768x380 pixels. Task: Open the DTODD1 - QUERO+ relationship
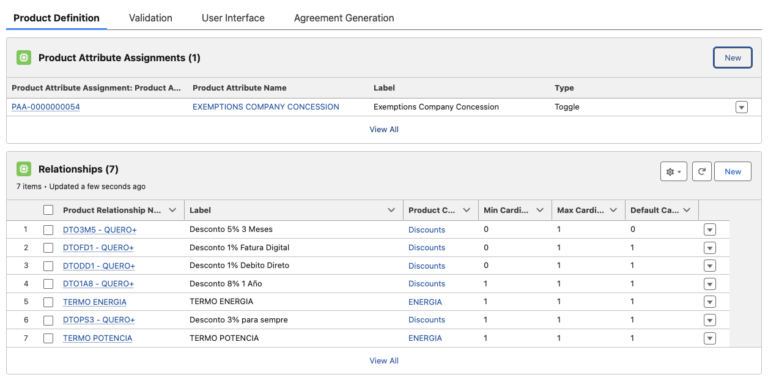coord(99,266)
